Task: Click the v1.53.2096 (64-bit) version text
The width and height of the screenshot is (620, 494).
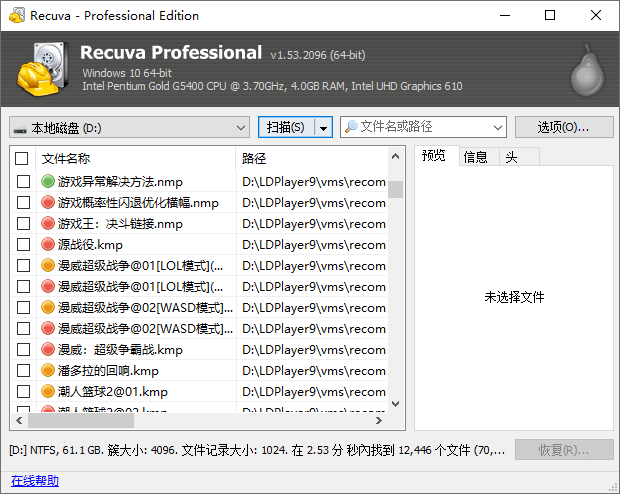Action: pyautogui.click(x=318, y=55)
